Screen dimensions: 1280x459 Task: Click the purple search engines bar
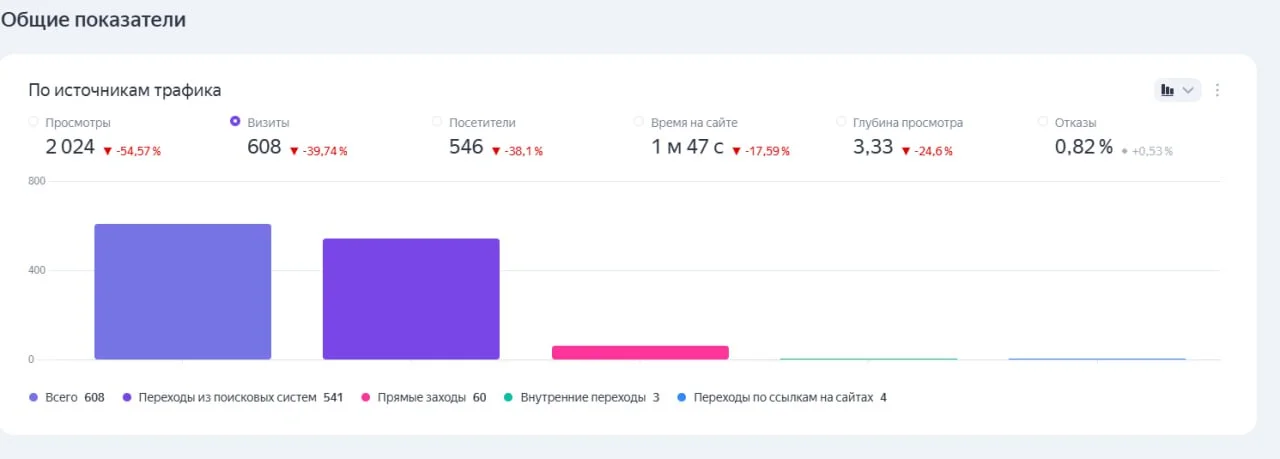(x=411, y=298)
